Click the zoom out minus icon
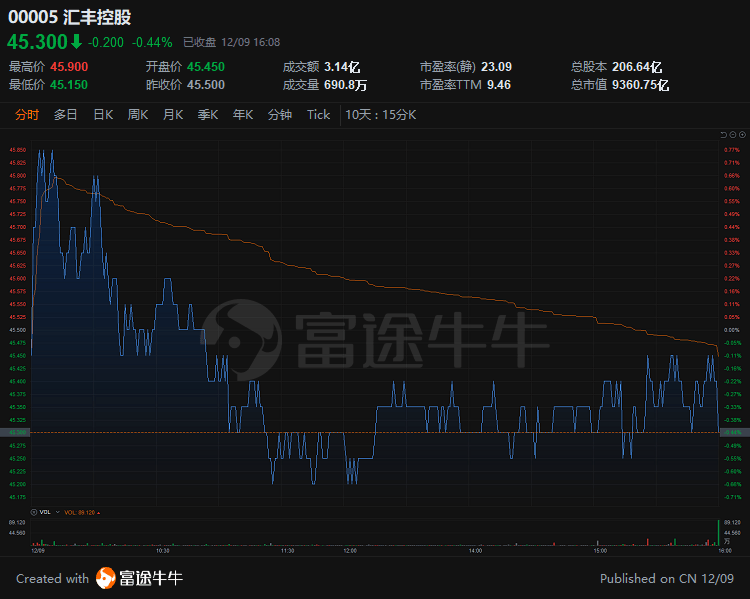The width and height of the screenshot is (750, 599). pos(733,136)
